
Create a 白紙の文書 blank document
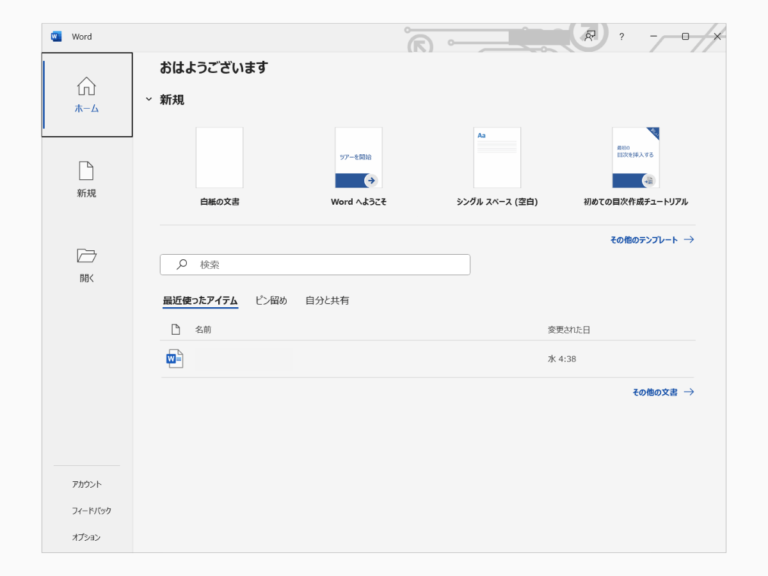click(x=219, y=158)
